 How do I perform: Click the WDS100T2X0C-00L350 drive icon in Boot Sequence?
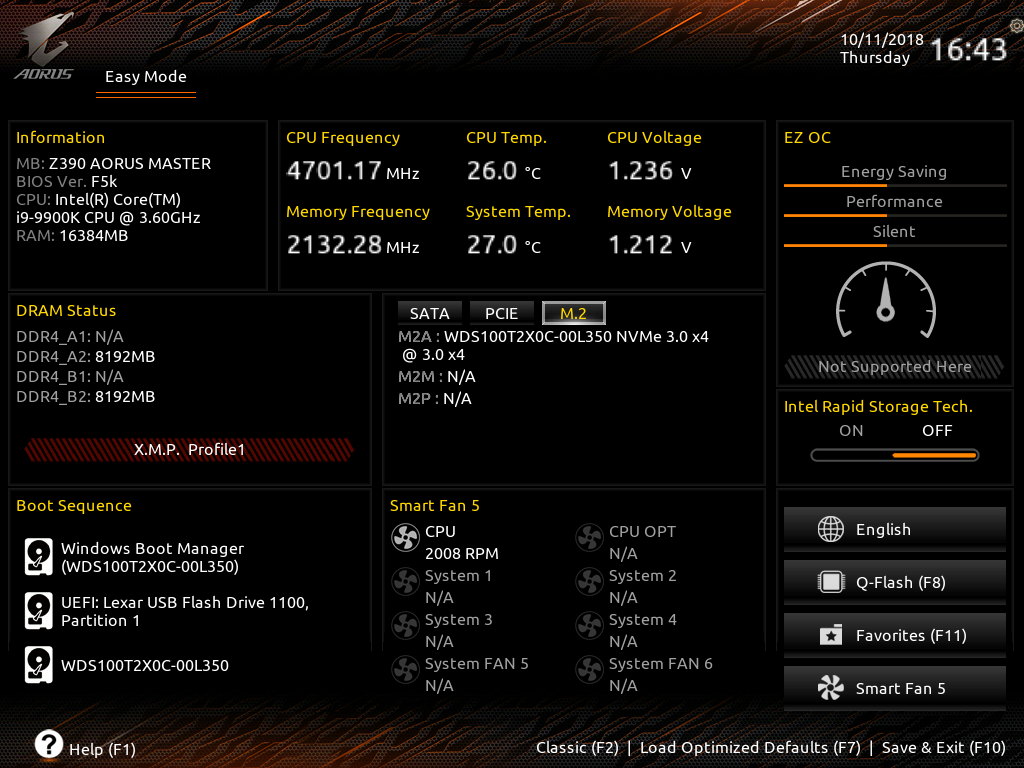39,665
